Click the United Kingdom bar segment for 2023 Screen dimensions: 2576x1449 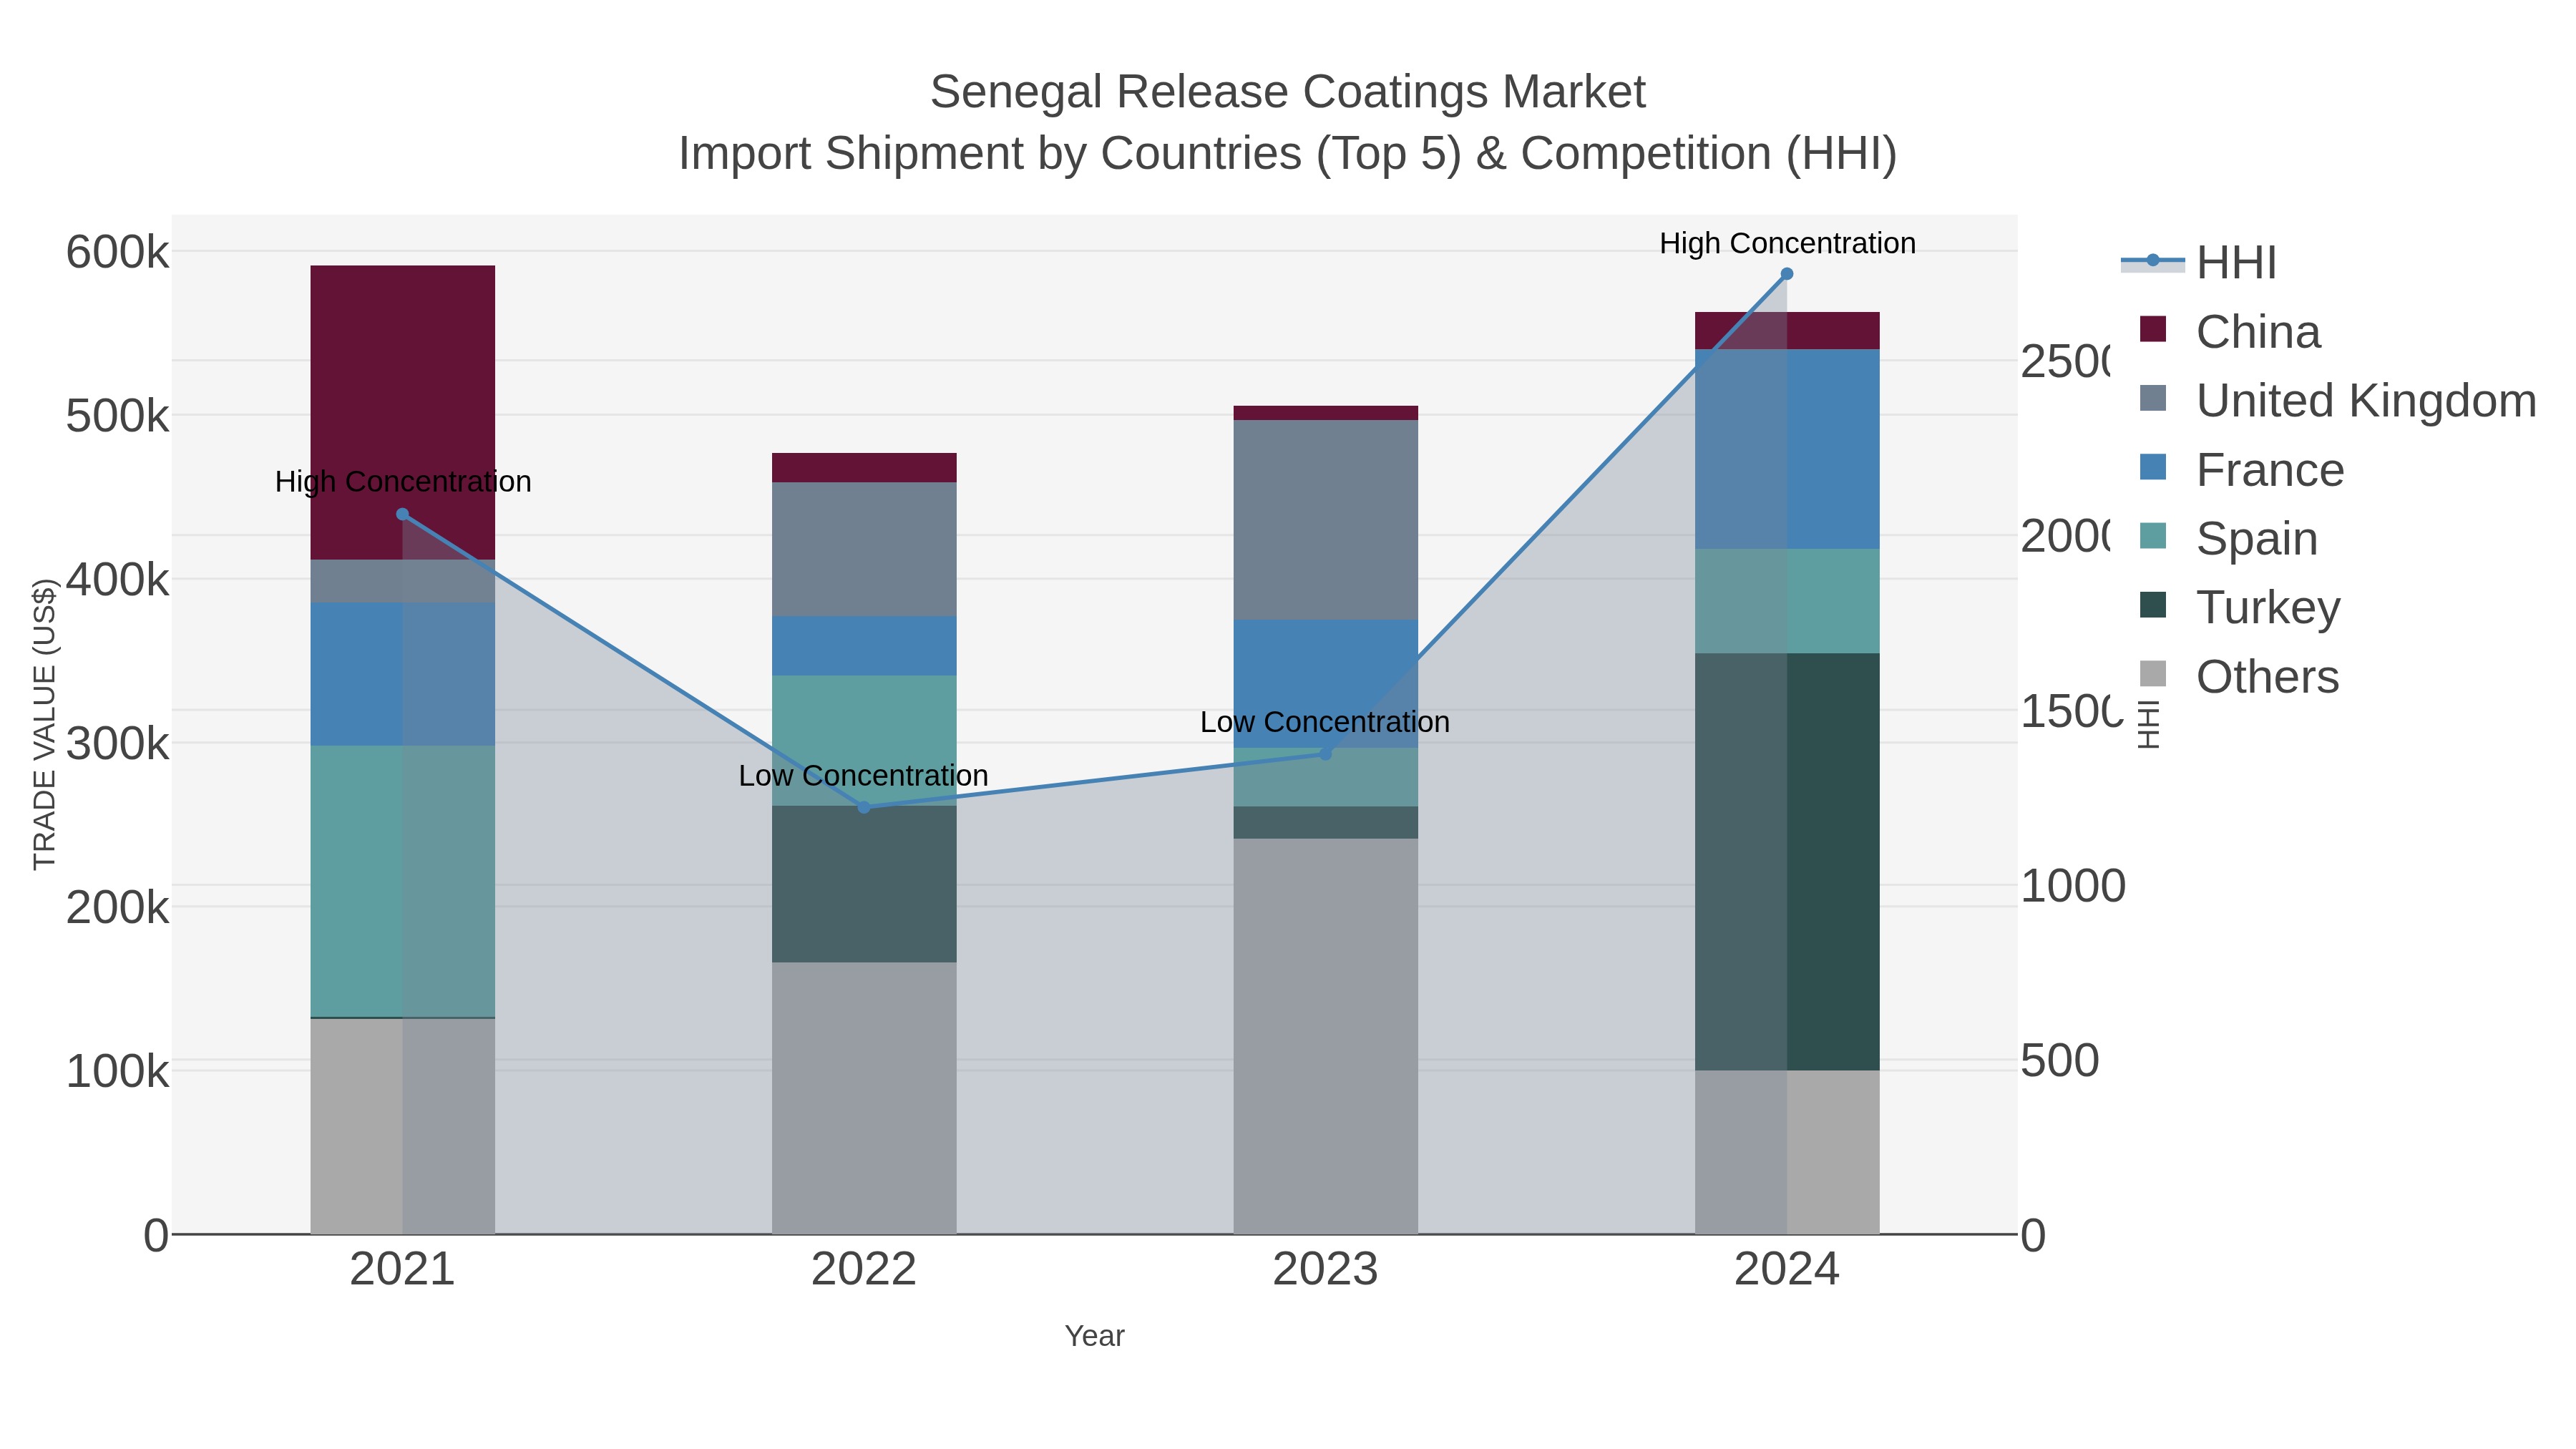[1326, 520]
